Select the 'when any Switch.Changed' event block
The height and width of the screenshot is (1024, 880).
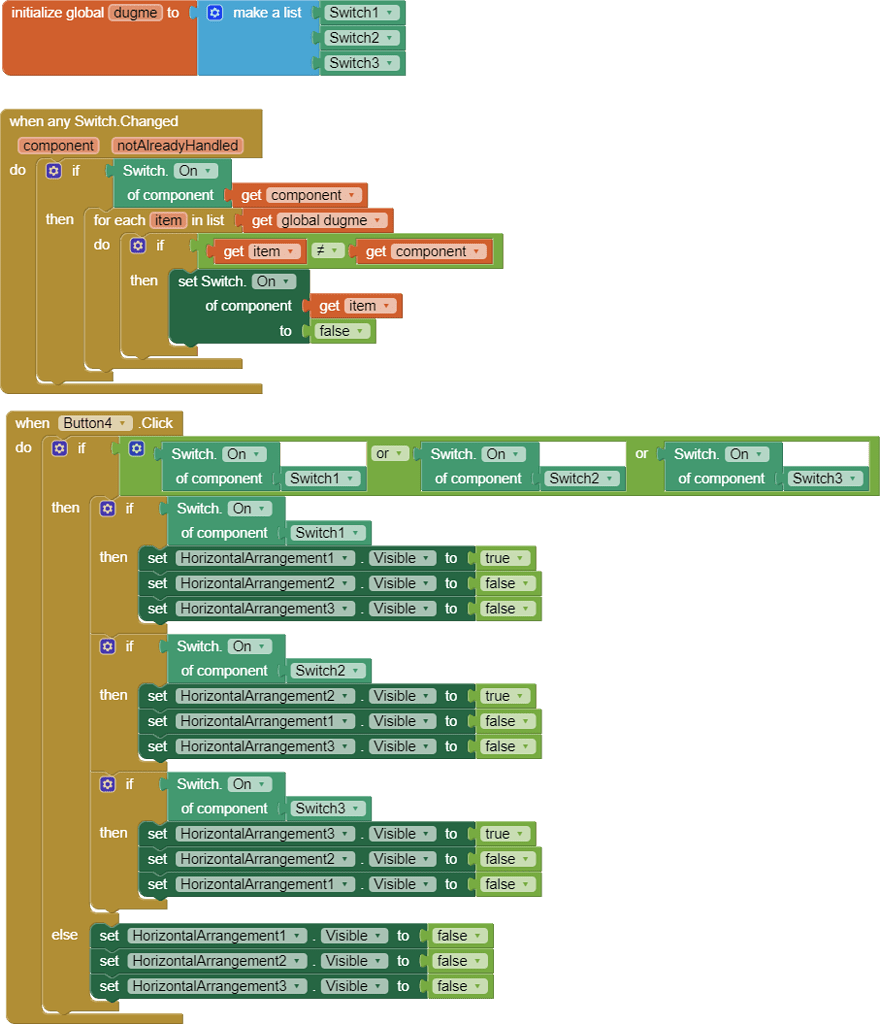tap(93, 122)
